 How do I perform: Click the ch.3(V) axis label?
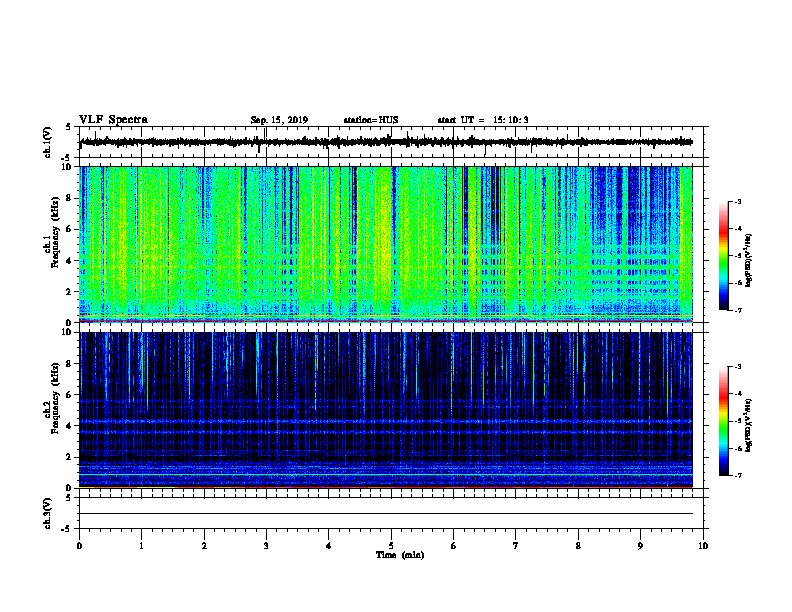pos(48,513)
